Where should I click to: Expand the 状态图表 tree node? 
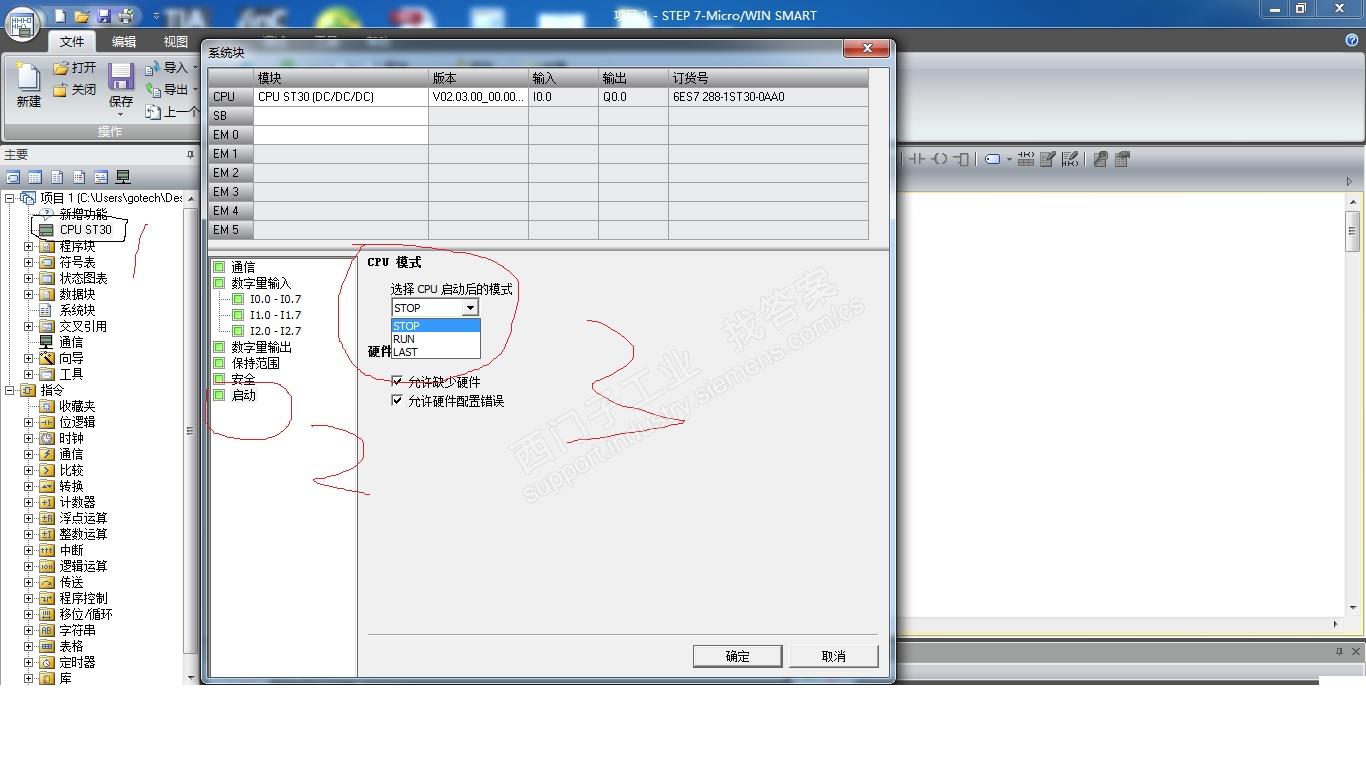coord(28,278)
